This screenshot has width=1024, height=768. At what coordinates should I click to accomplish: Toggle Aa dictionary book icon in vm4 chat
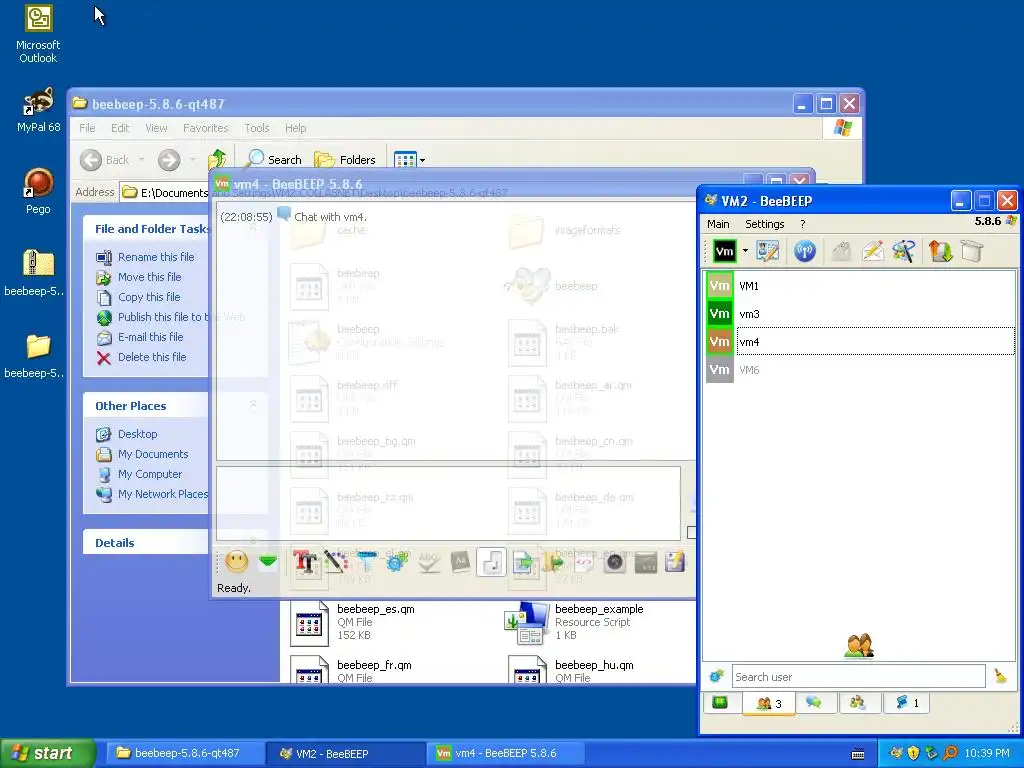point(460,562)
